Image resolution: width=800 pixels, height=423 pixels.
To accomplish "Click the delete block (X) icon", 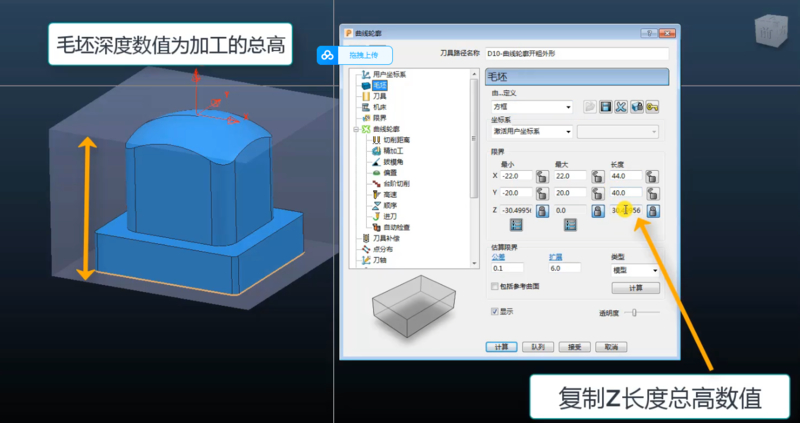I will [620, 107].
